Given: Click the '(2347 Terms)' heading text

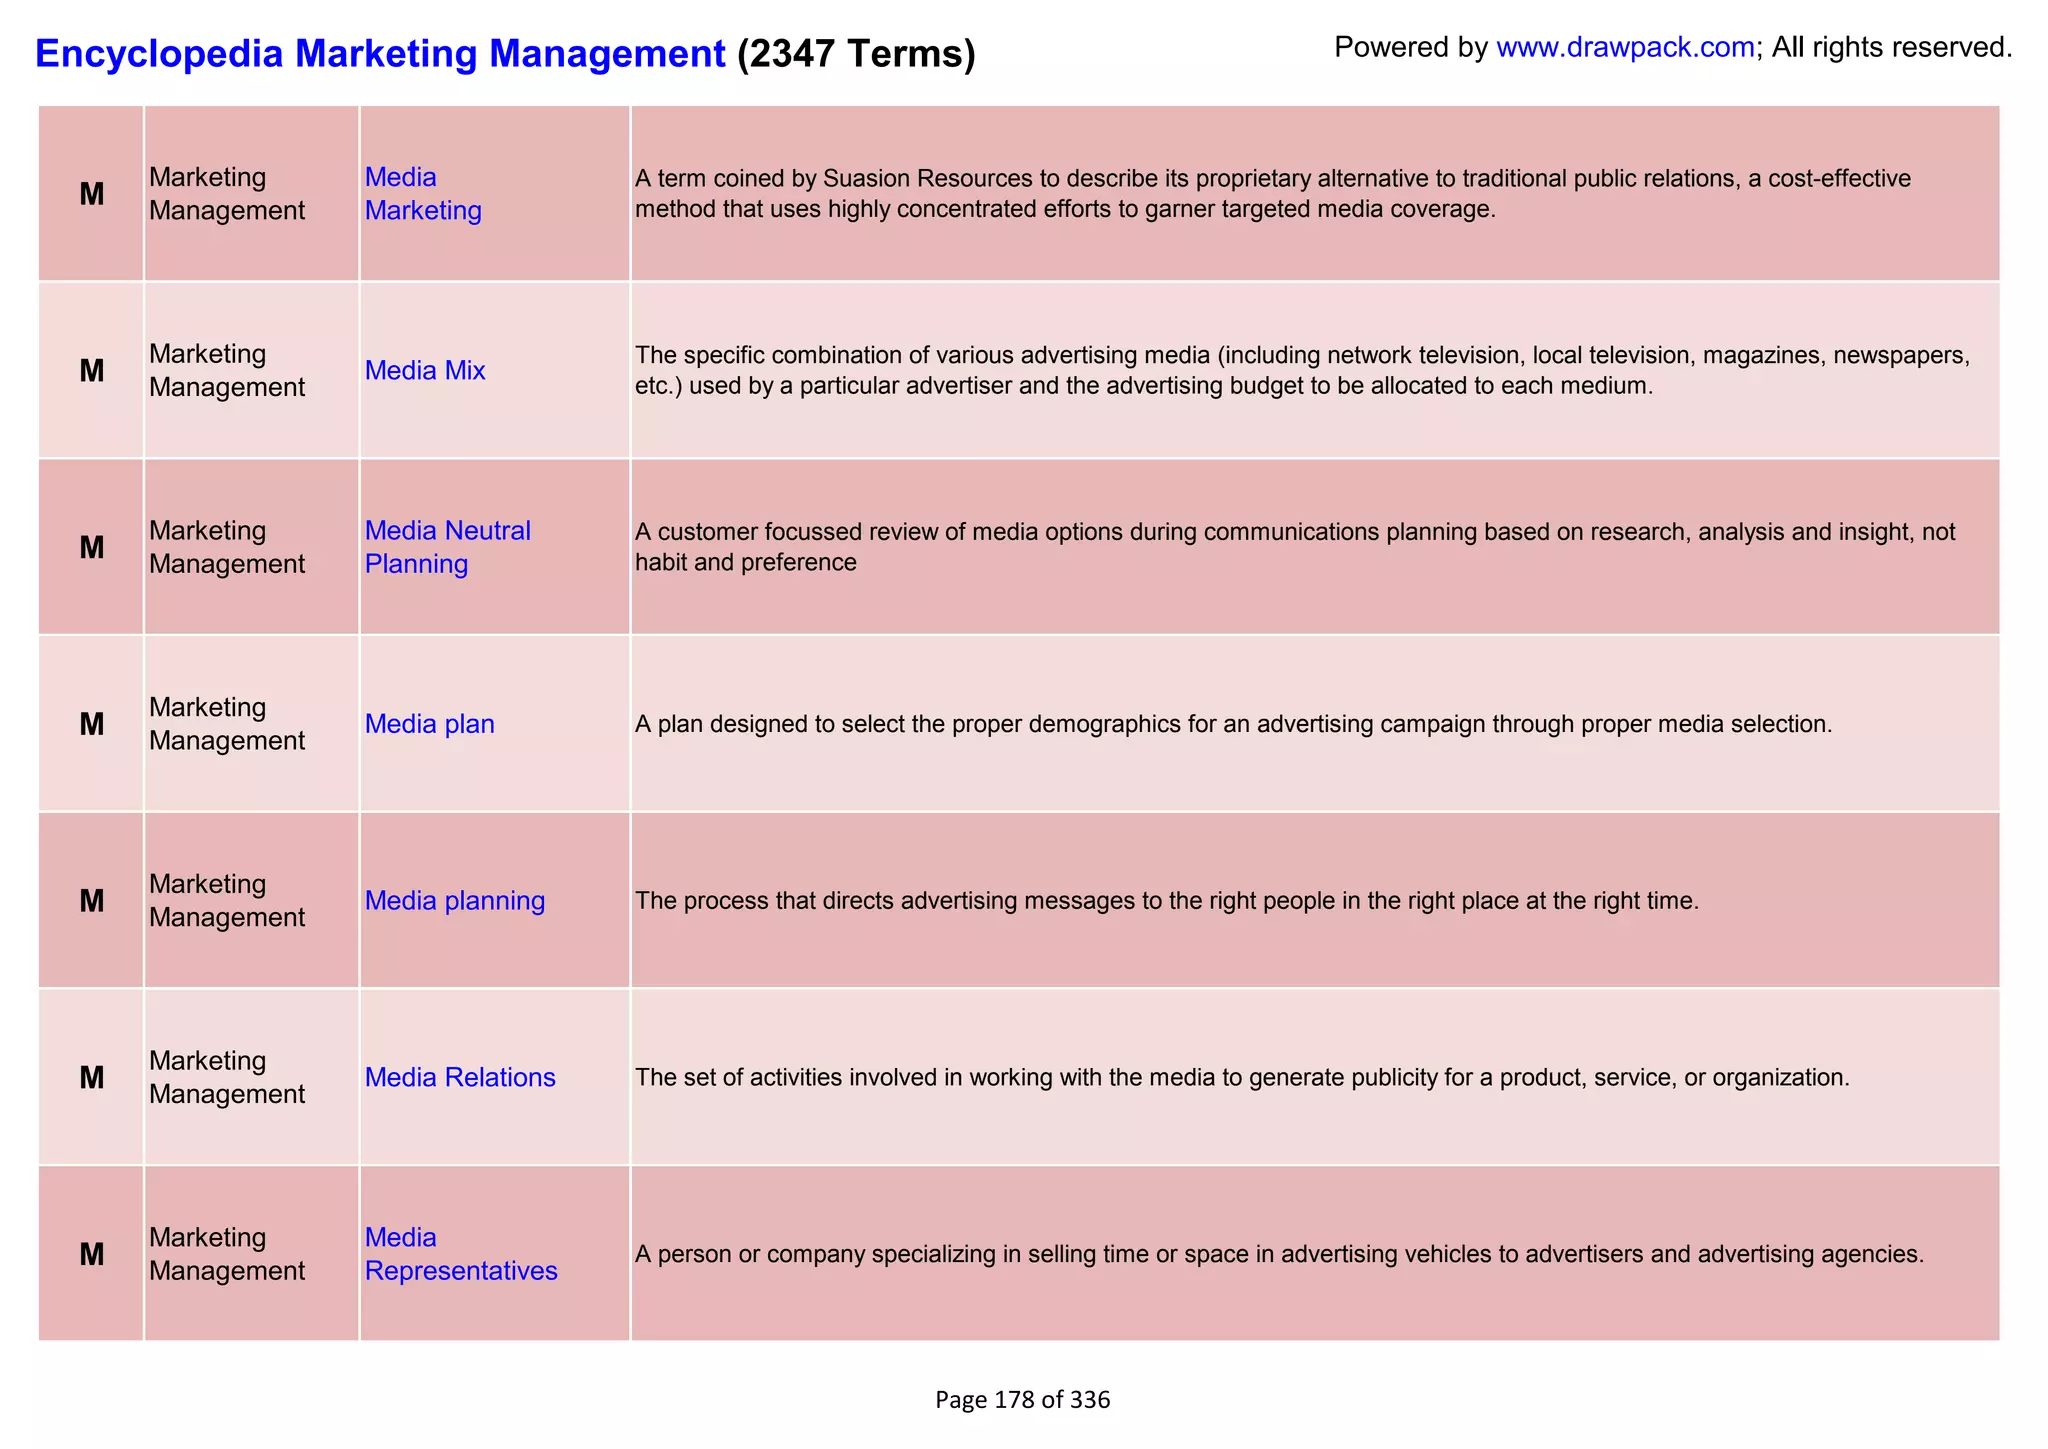Looking at the screenshot, I should pos(856,53).
